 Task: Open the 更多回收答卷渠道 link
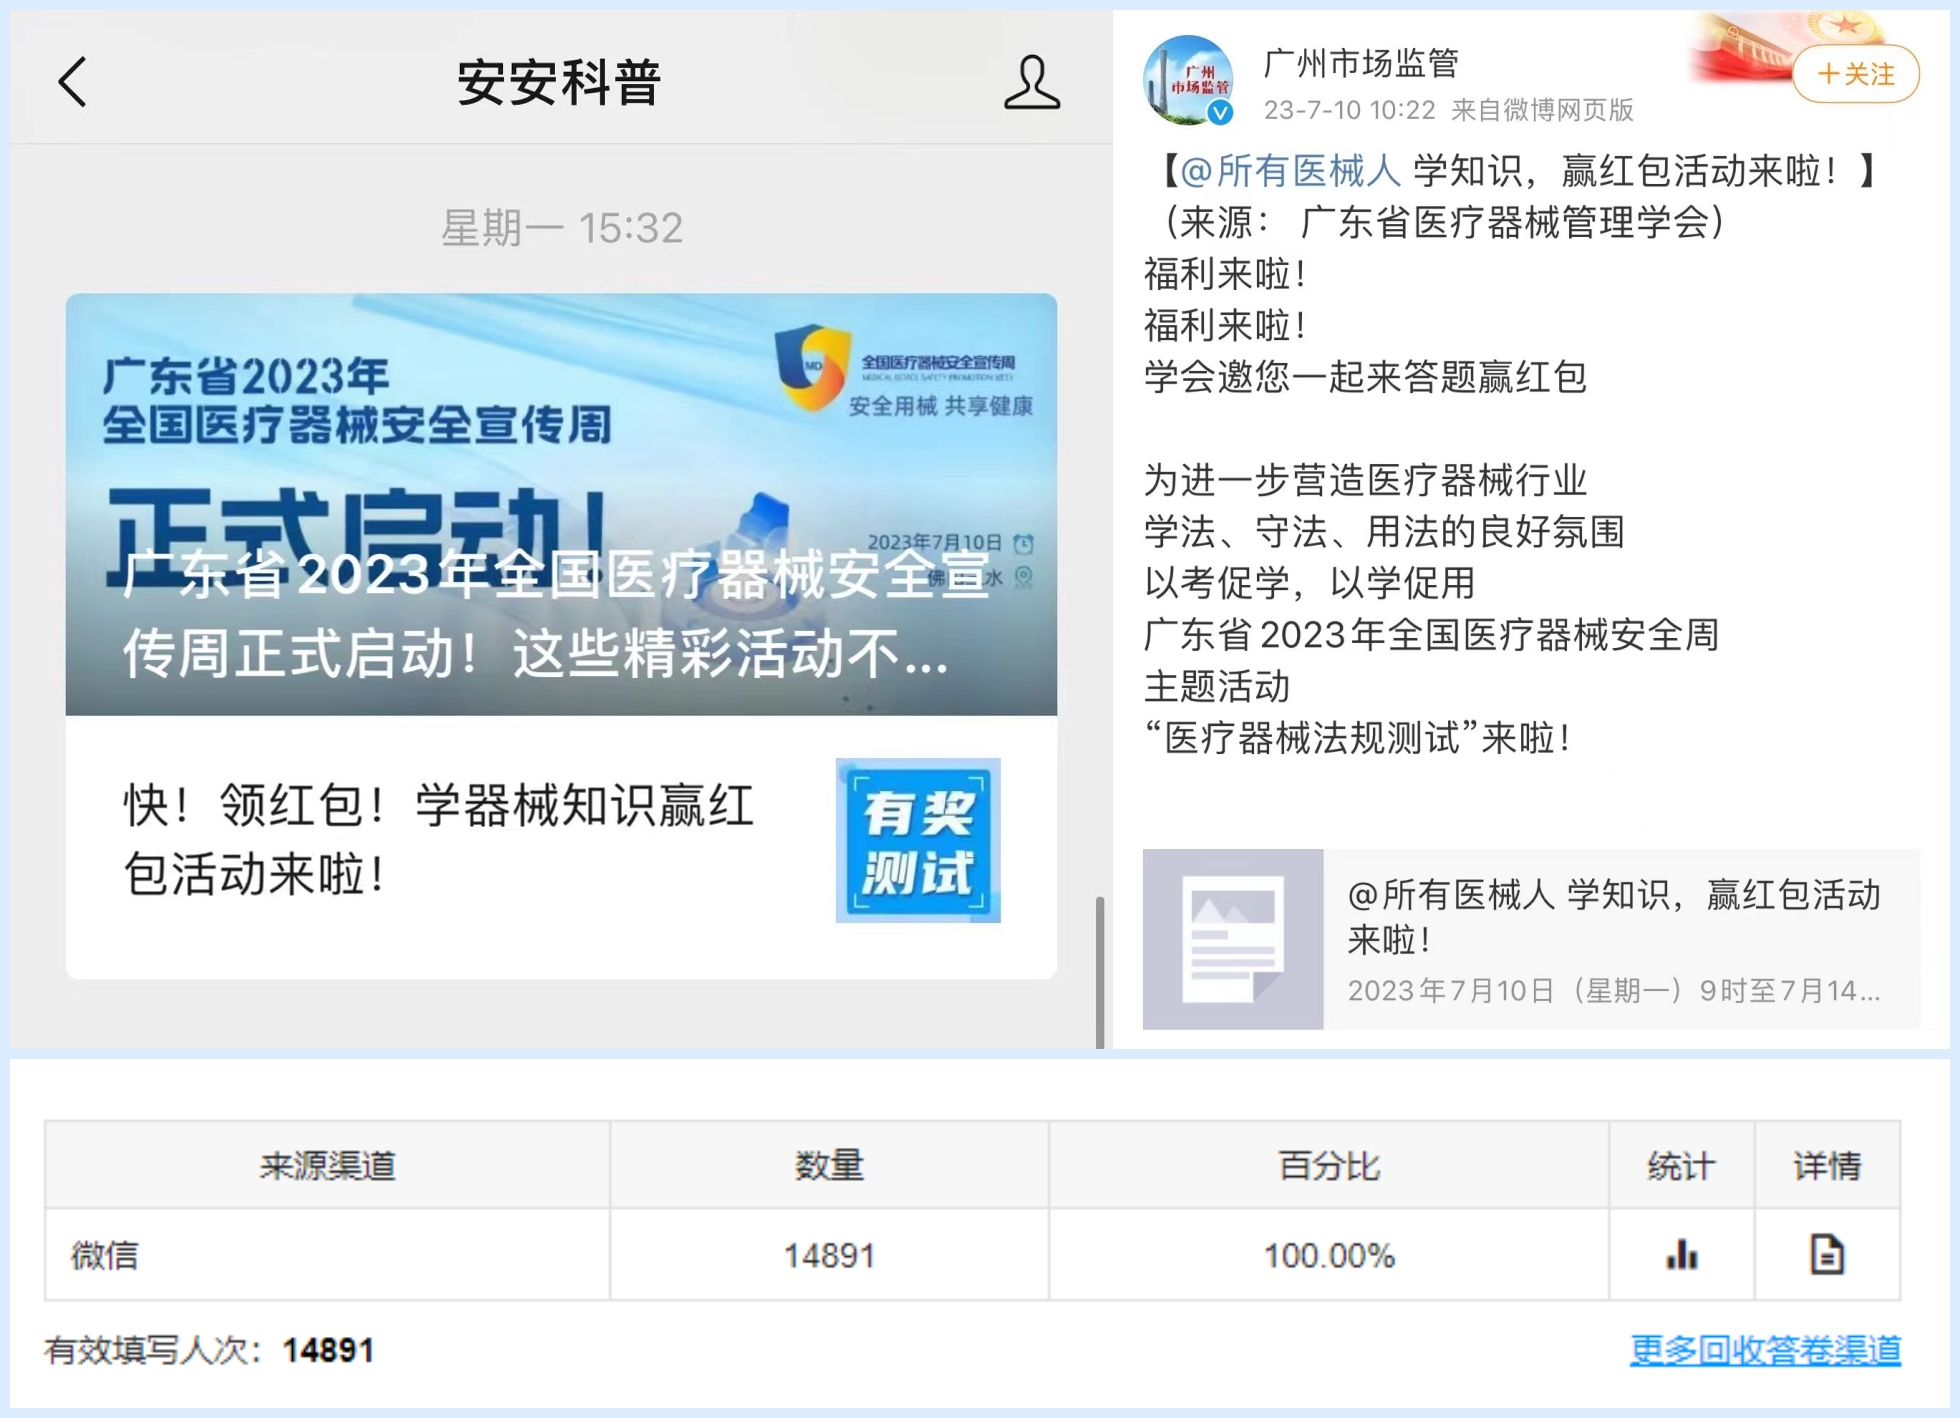1765,1350
